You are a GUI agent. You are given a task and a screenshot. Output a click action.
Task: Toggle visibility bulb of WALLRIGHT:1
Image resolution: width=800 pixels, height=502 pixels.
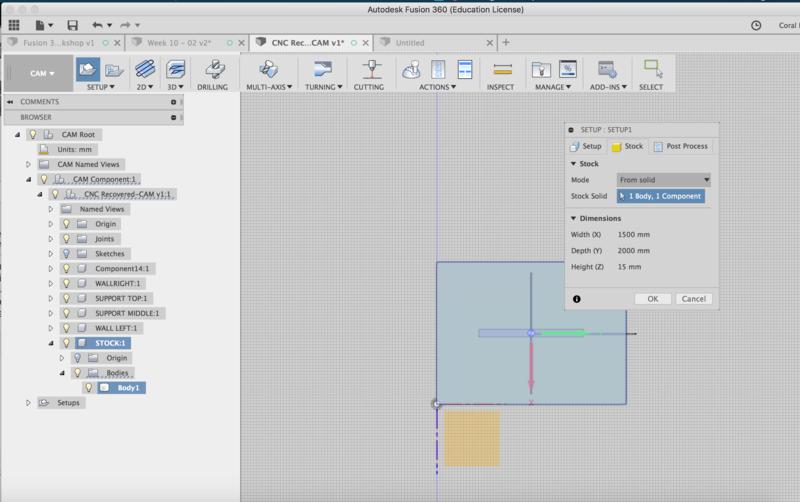tap(66, 283)
